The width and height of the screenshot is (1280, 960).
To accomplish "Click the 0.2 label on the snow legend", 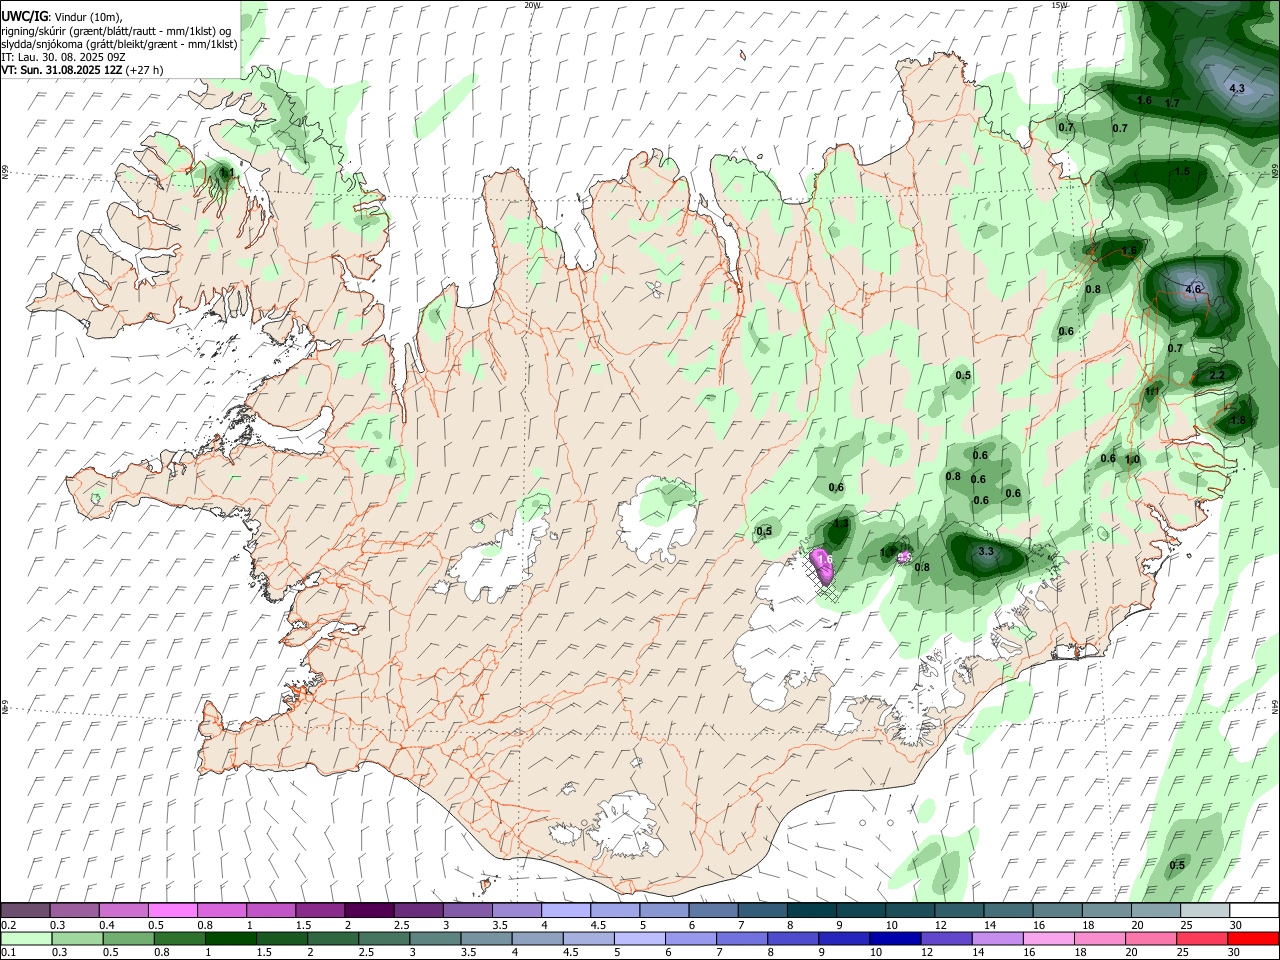I will pyautogui.click(x=8, y=925).
